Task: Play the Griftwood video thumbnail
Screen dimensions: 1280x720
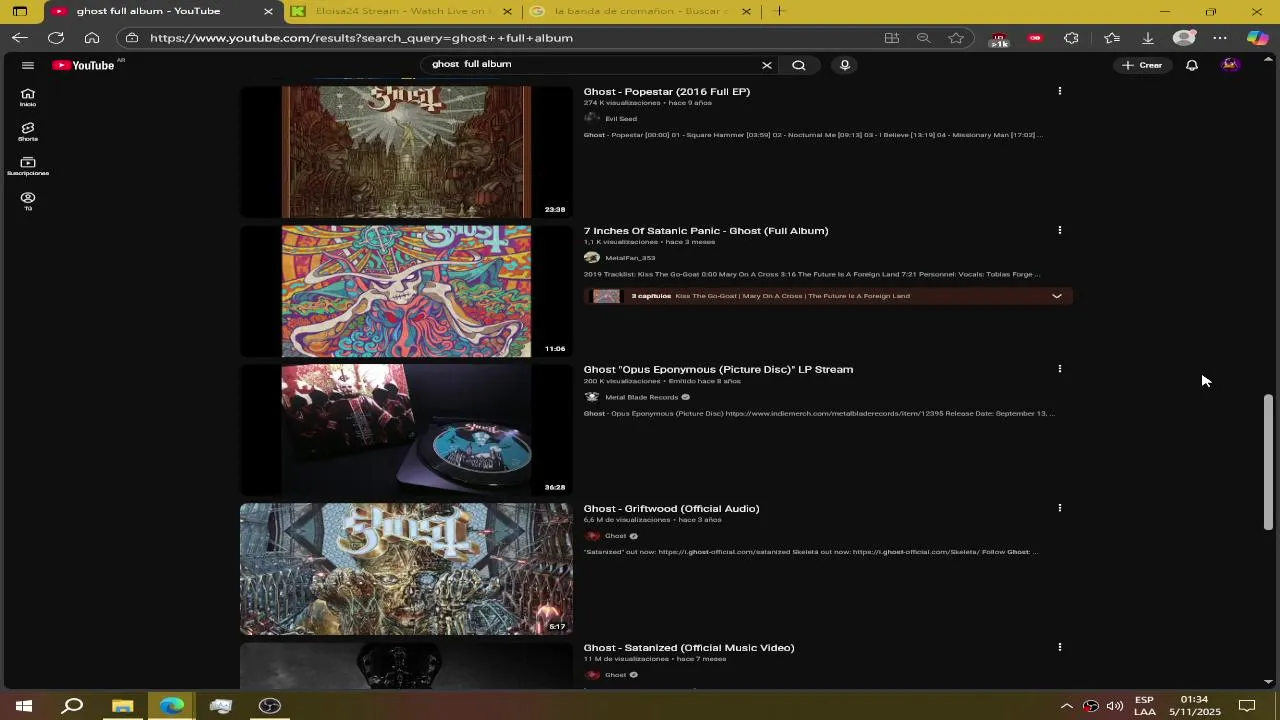Action: [x=406, y=569]
